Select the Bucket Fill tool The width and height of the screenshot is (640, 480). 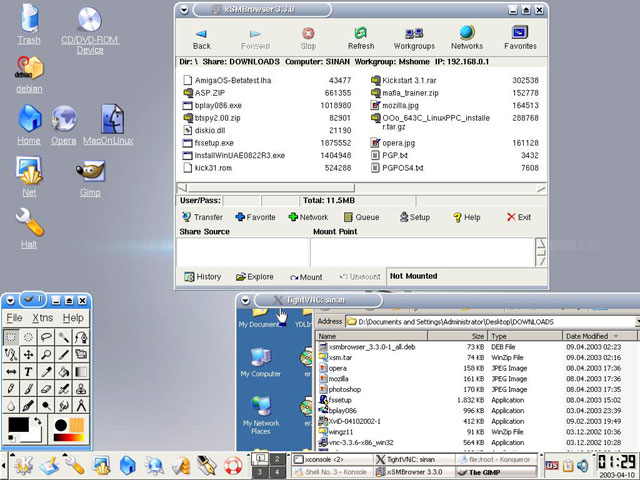(63, 372)
